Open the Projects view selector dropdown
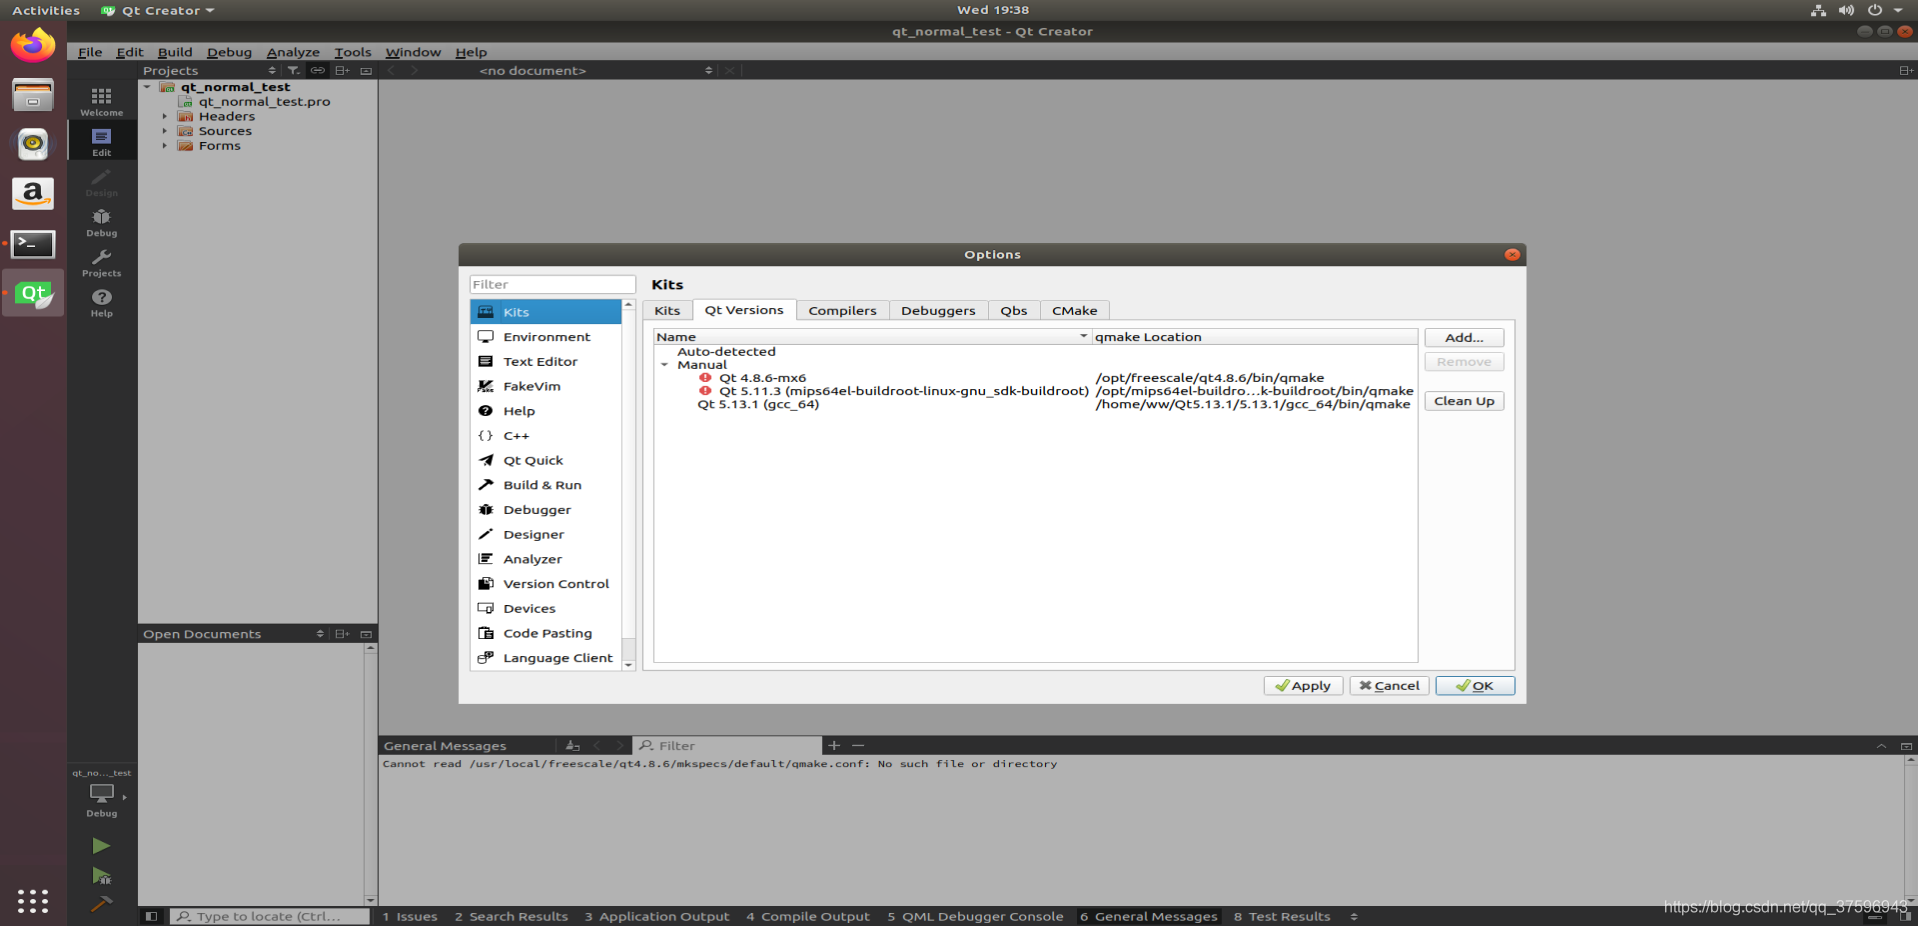The height and width of the screenshot is (926, 1918). click(210, 70)
